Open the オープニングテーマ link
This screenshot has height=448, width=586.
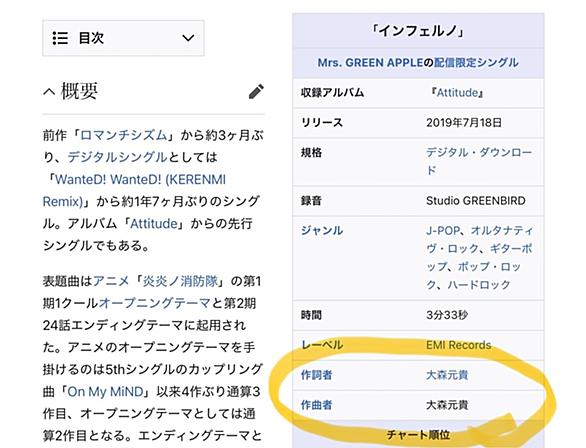point(155,303)
